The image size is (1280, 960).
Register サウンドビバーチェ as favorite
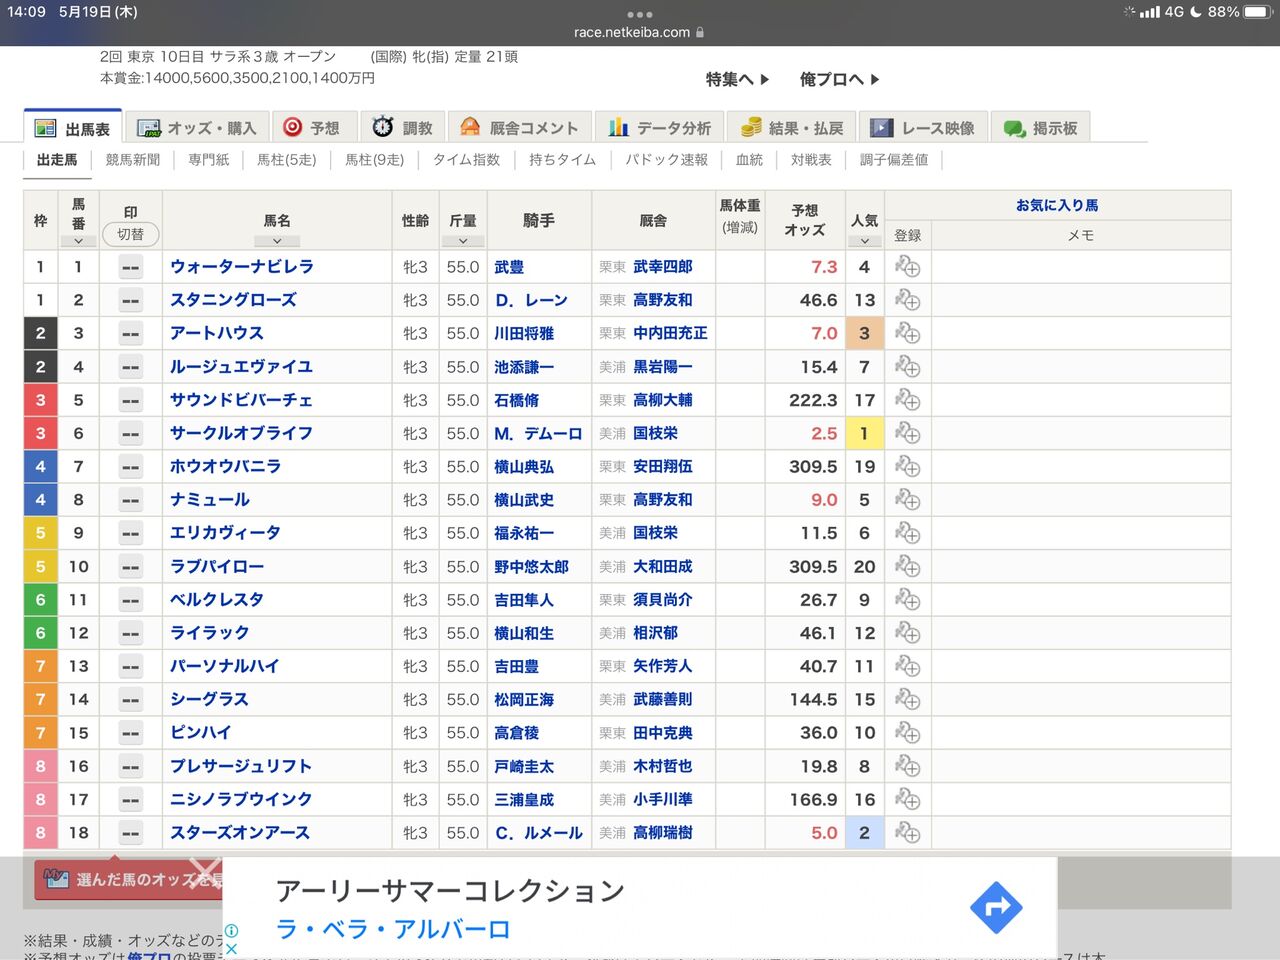click(x=907, y=400)
